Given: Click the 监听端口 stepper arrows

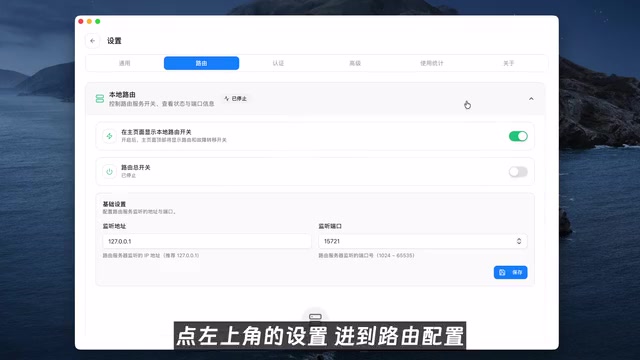Looking at the screenshot, I should [519, 241].
